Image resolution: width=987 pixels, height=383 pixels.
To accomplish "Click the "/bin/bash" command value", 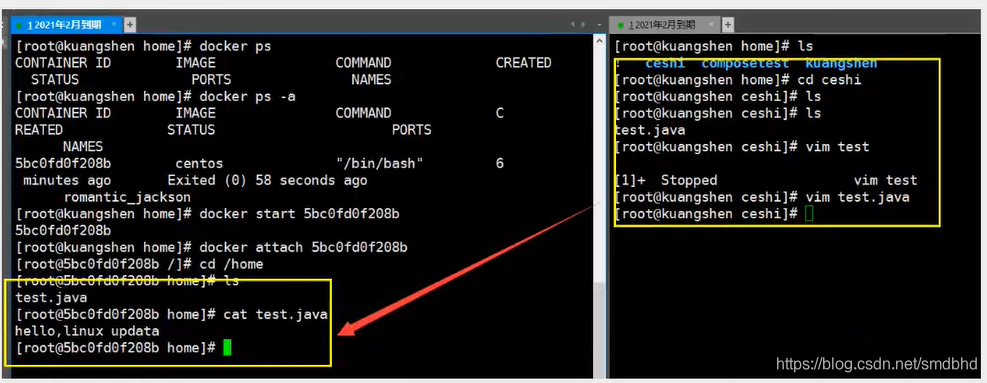I will (x=380, y=163).
